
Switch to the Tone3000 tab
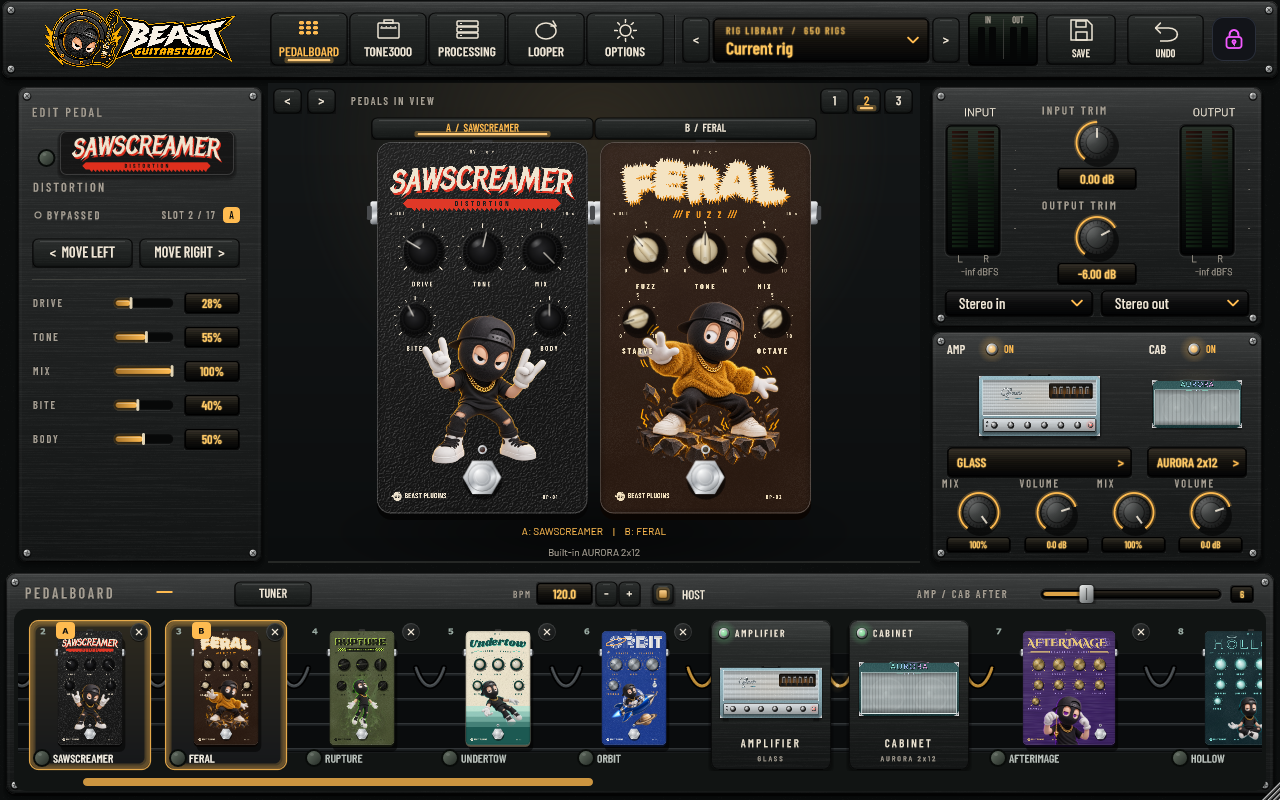(388, 39)
